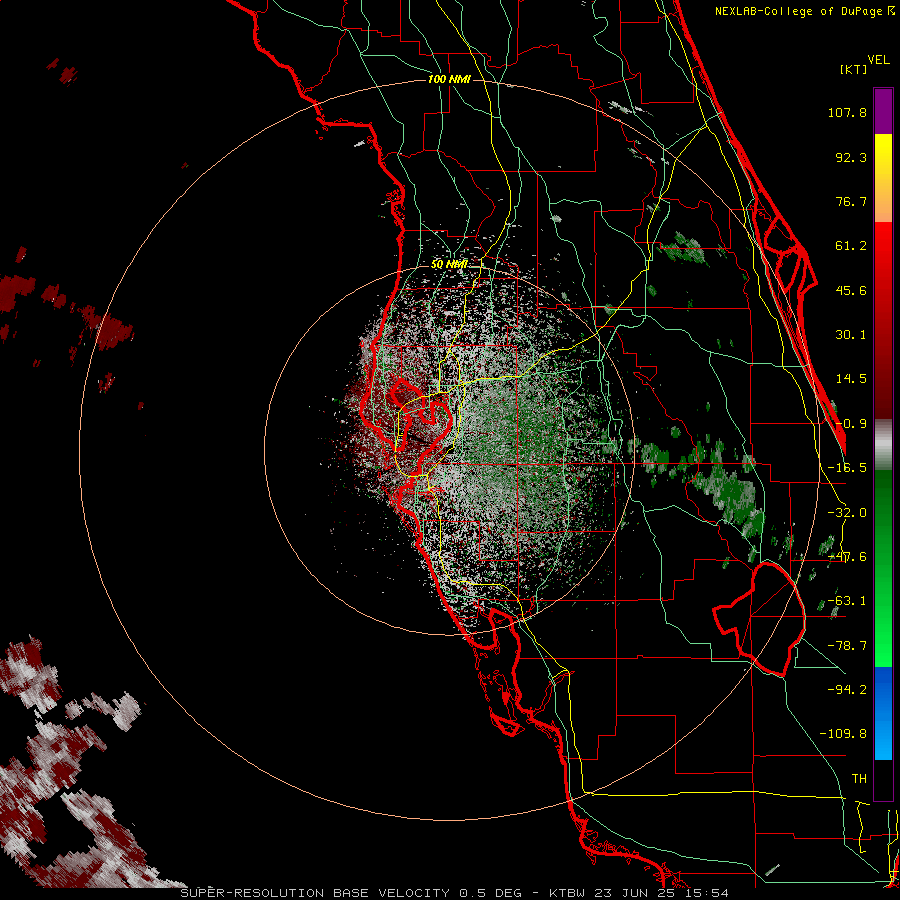The image size is (900, 900).
Task: Click the -0.9 value on velocity scale
Action: tap(851, 424)
